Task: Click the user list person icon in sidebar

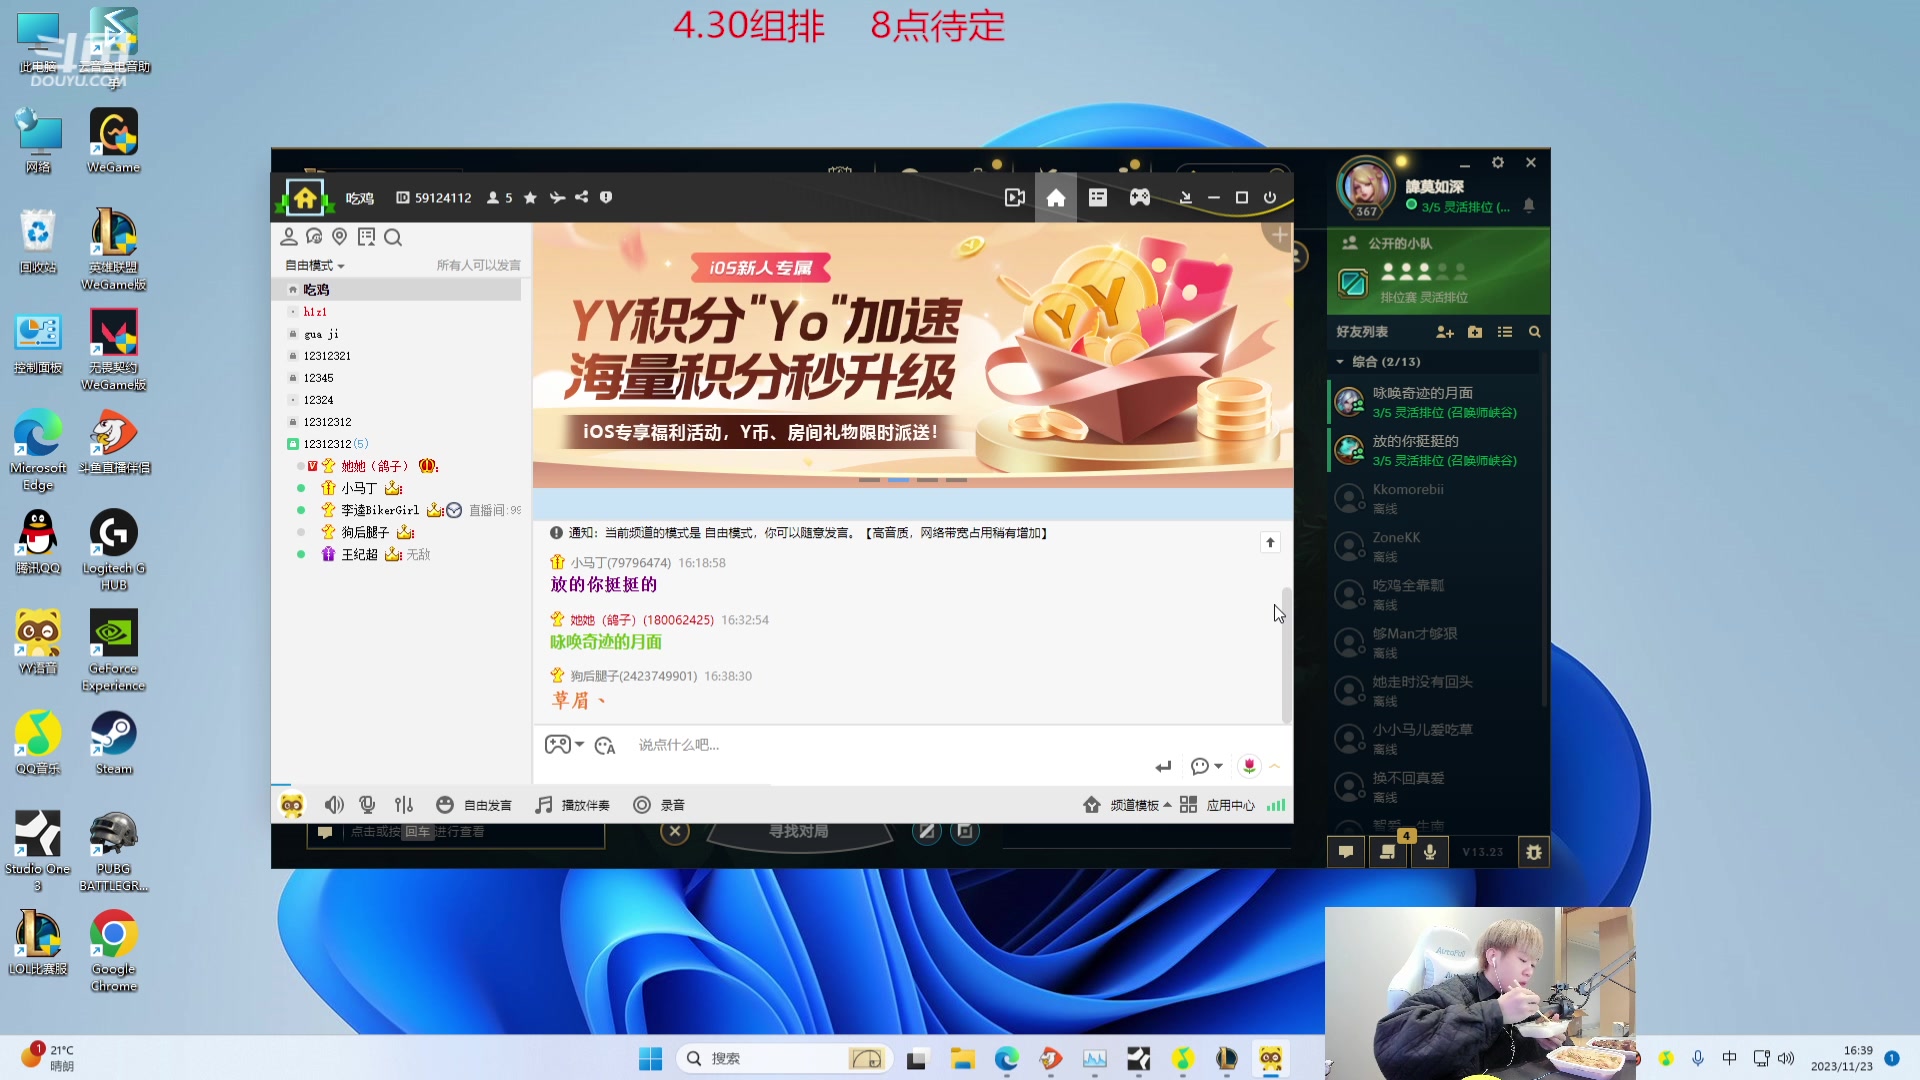Action: 289,237
